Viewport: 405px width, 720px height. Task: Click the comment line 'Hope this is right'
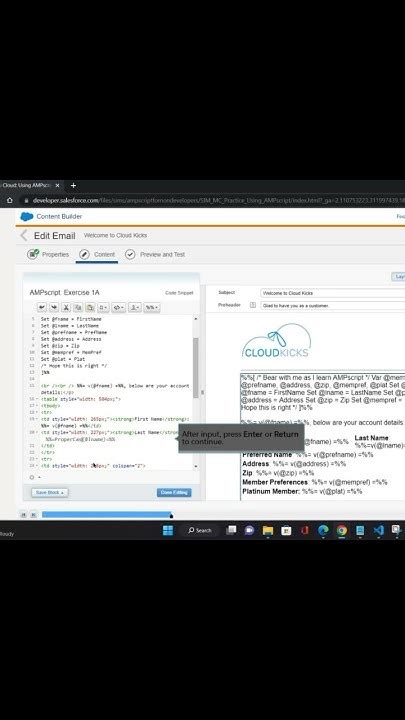click(74, 366)
